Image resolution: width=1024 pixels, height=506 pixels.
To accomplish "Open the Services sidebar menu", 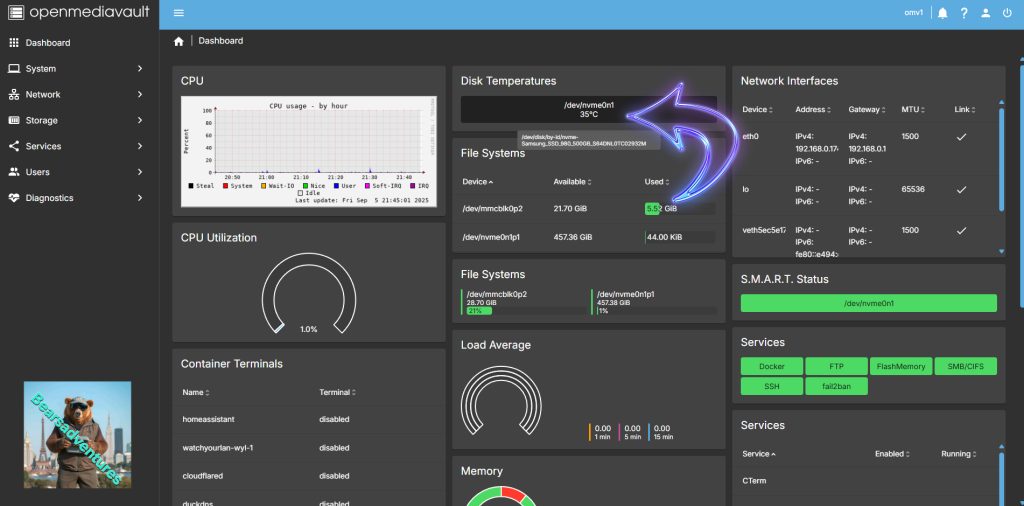I will pos(78,146).
